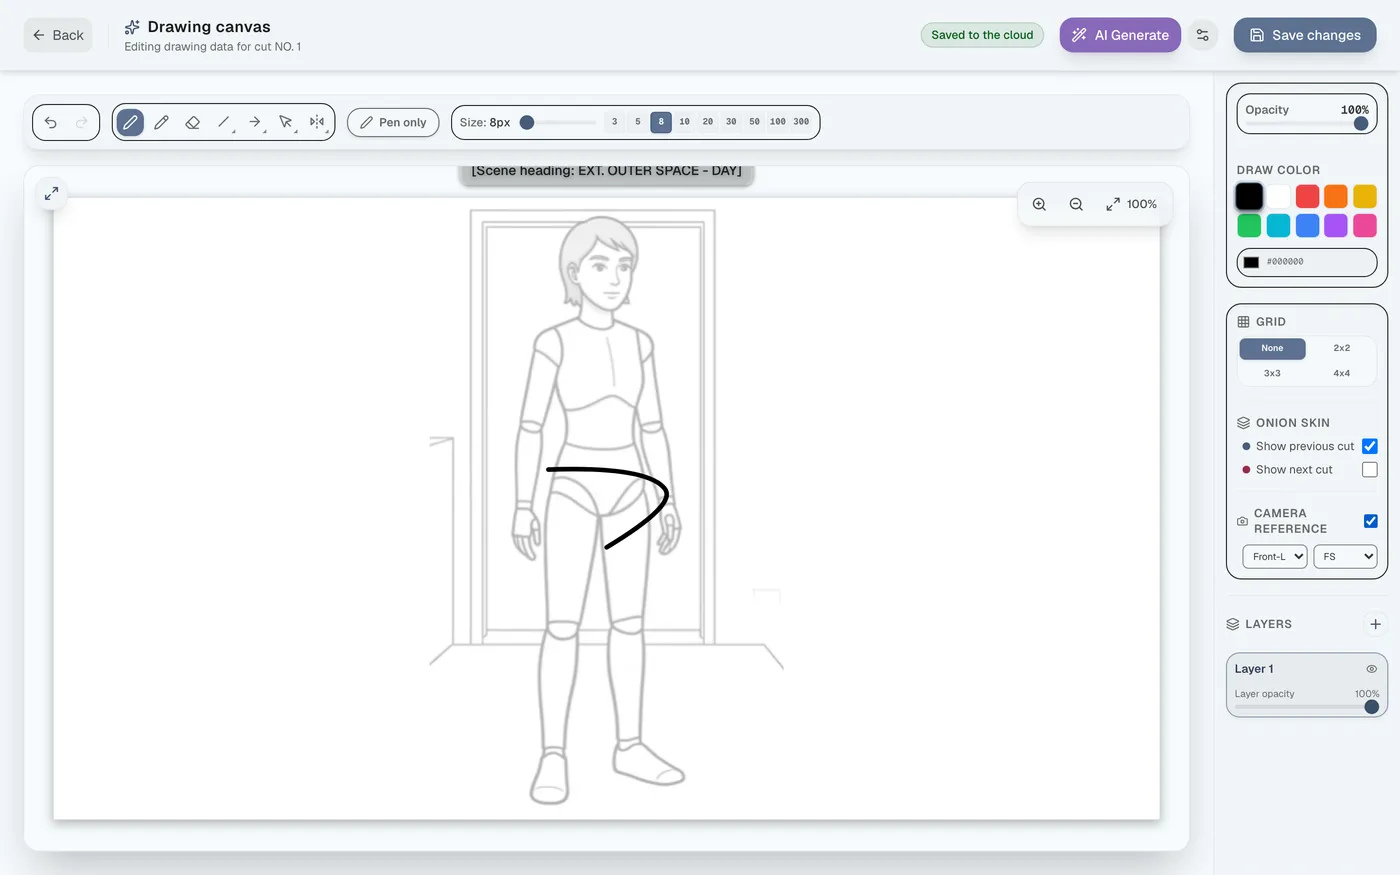Open AI generation settings sliders icon
The width and height of the screenshot is (1400, 875).
[1203, 35]
